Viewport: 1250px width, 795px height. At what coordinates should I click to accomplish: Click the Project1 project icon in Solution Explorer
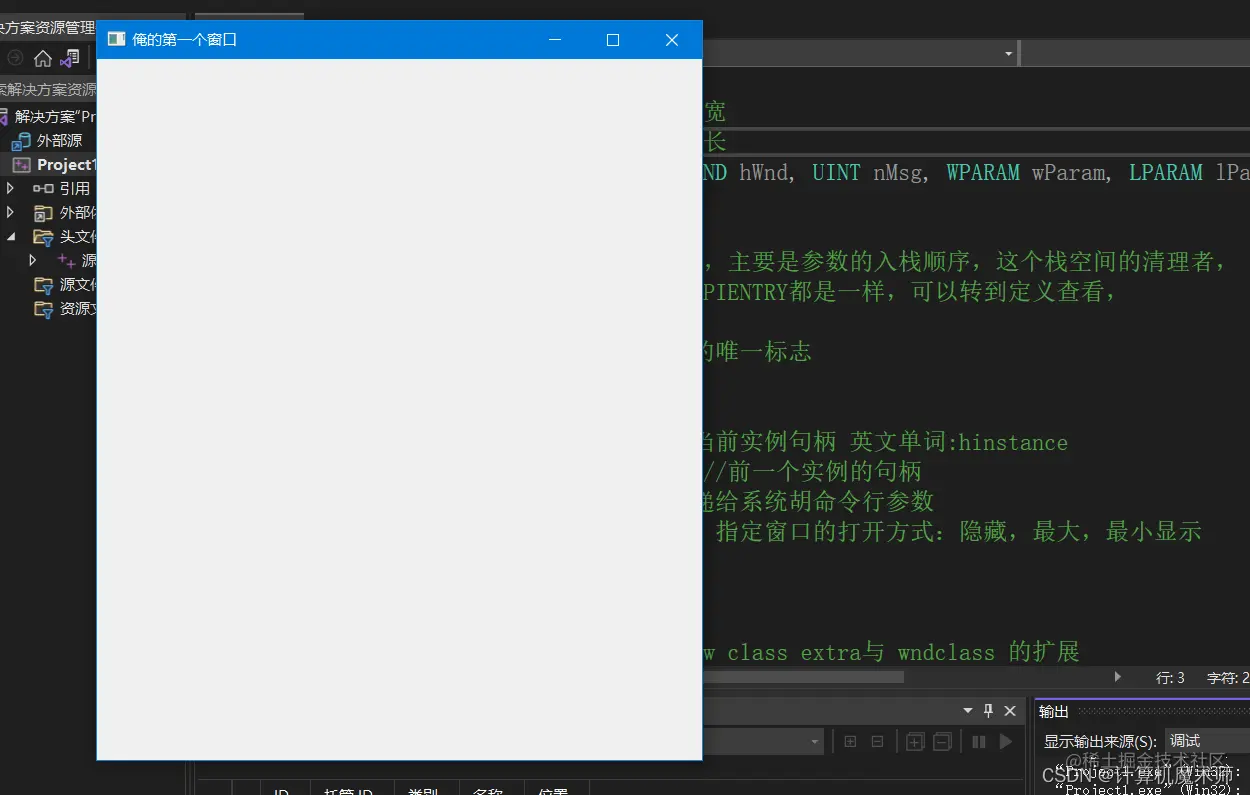tap(24, 164)
